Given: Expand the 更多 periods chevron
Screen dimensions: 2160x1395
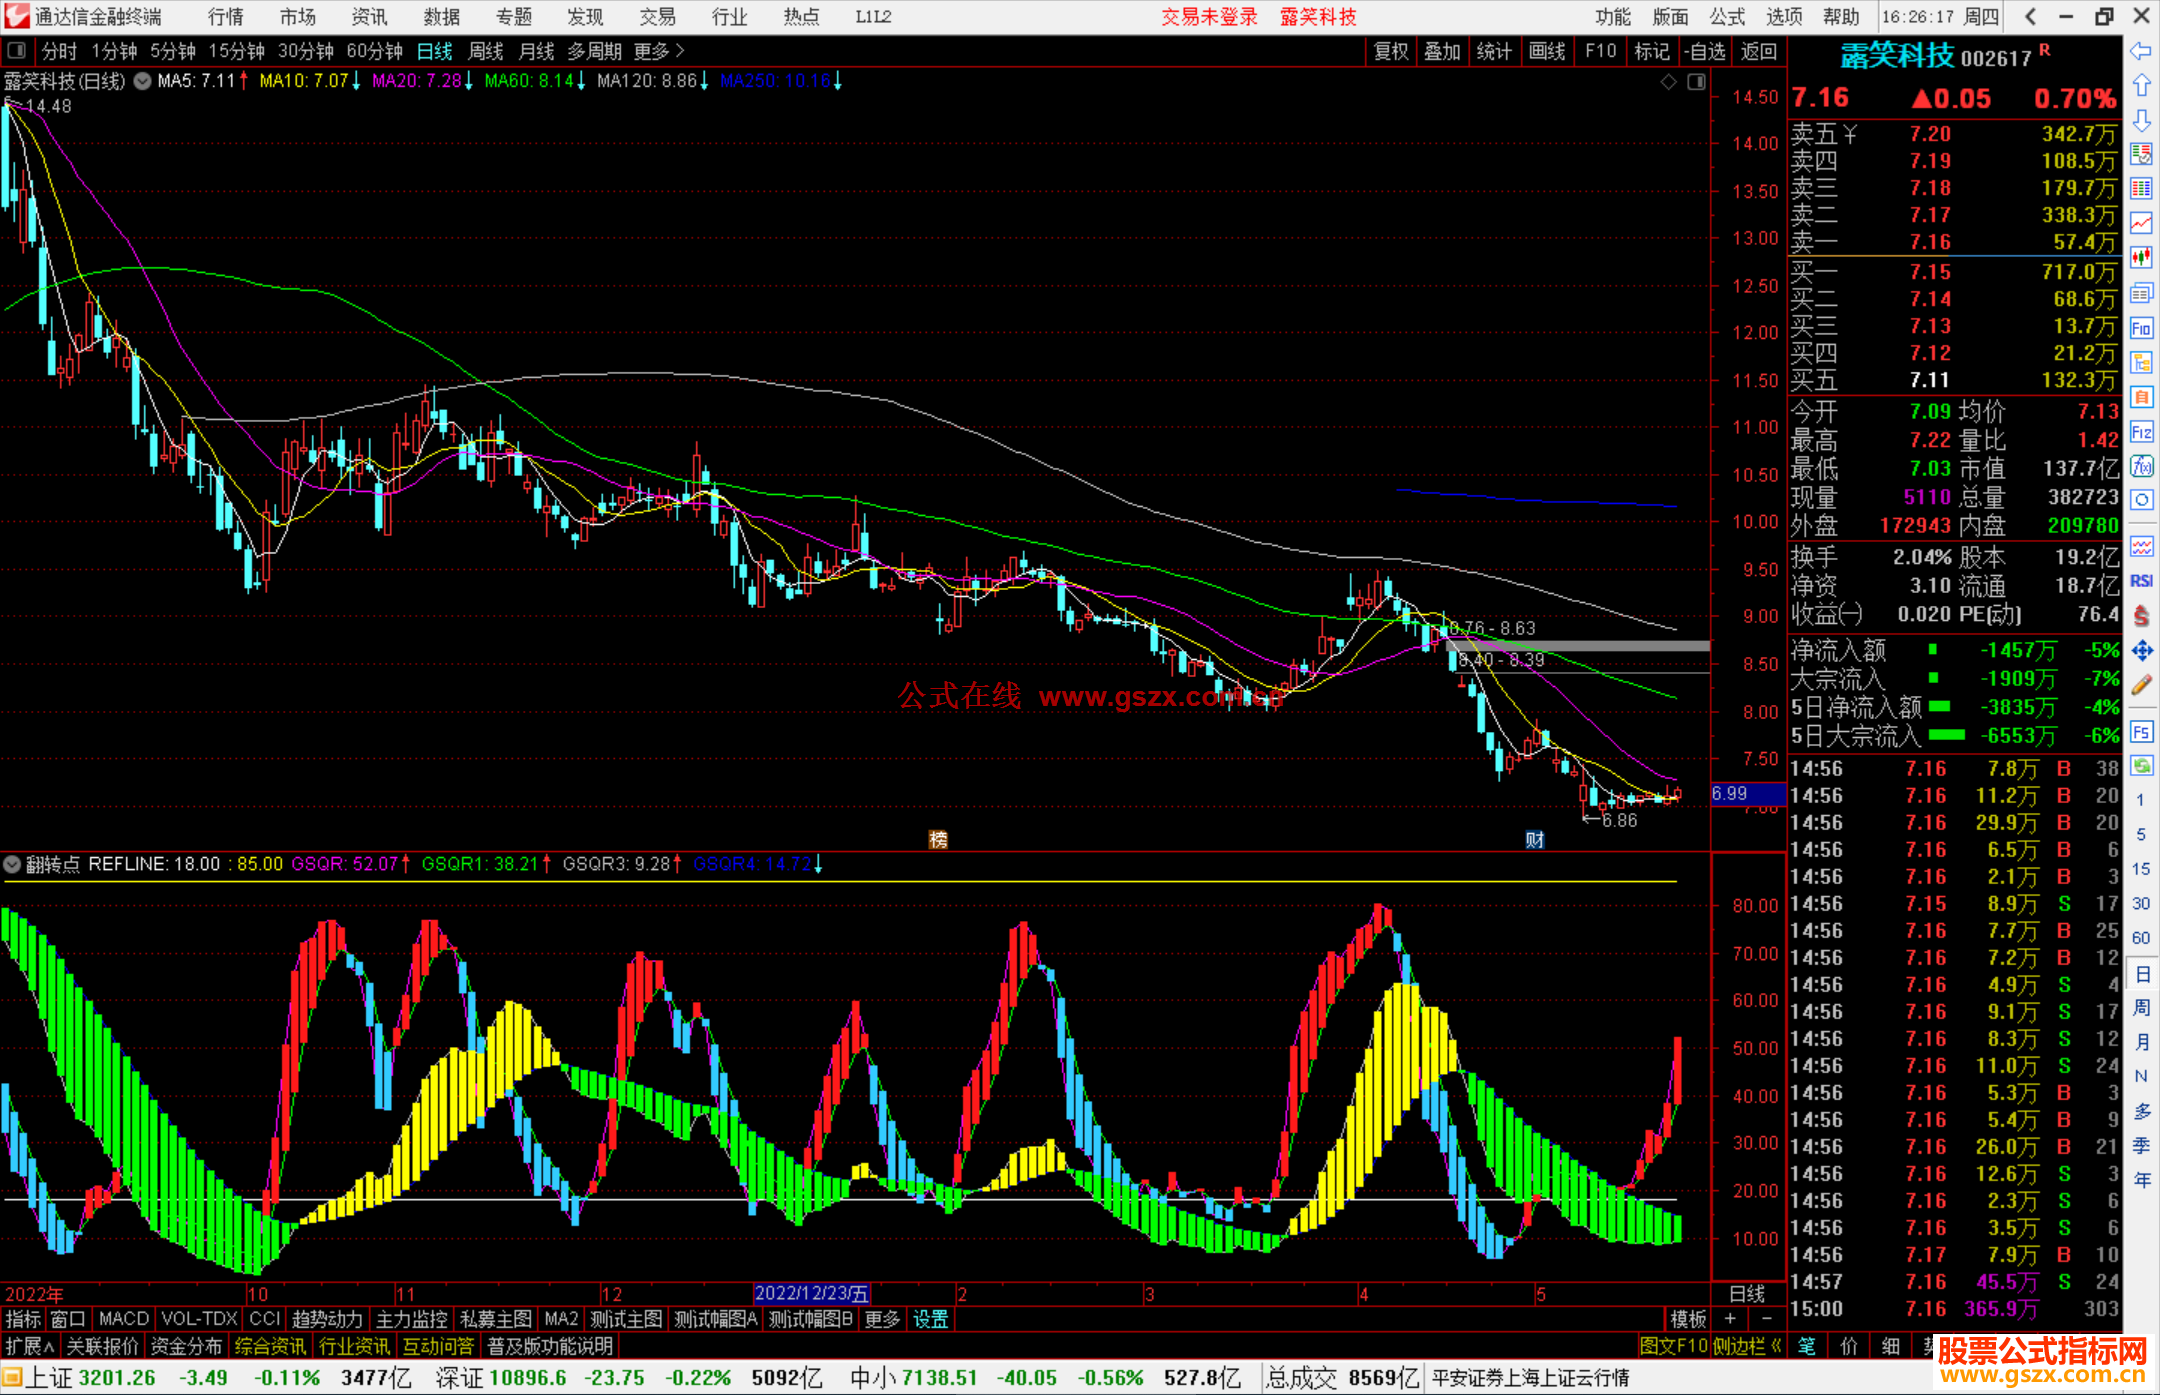Looking at the screenshot, I should pos(680,51).
